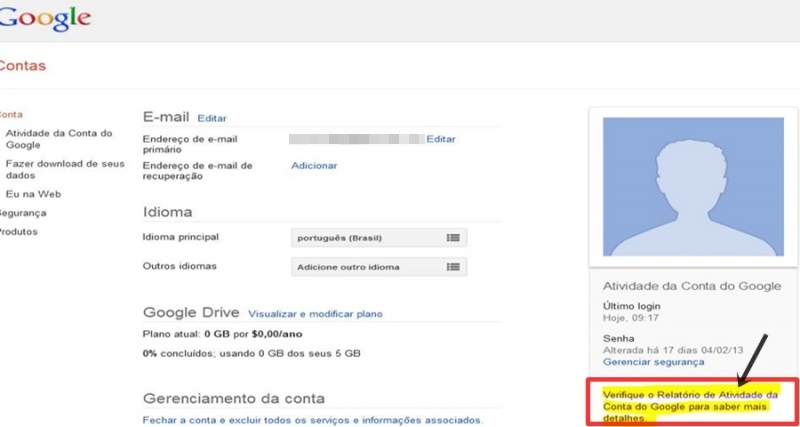Click Fechar a conta e excluir todos os serviços
The width and height of the screenshot is (800, 427).
[x=312, y=420]
